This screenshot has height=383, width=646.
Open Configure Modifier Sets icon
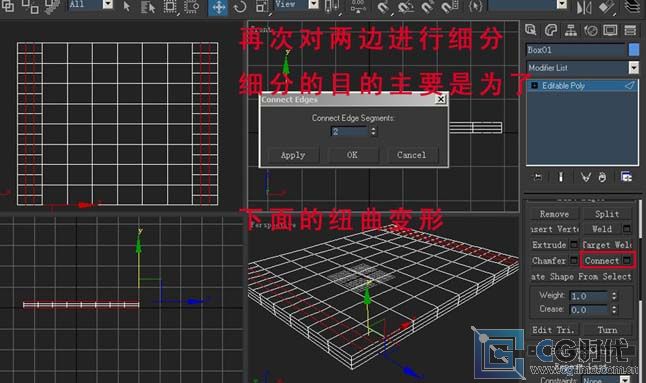click(626, 177)
